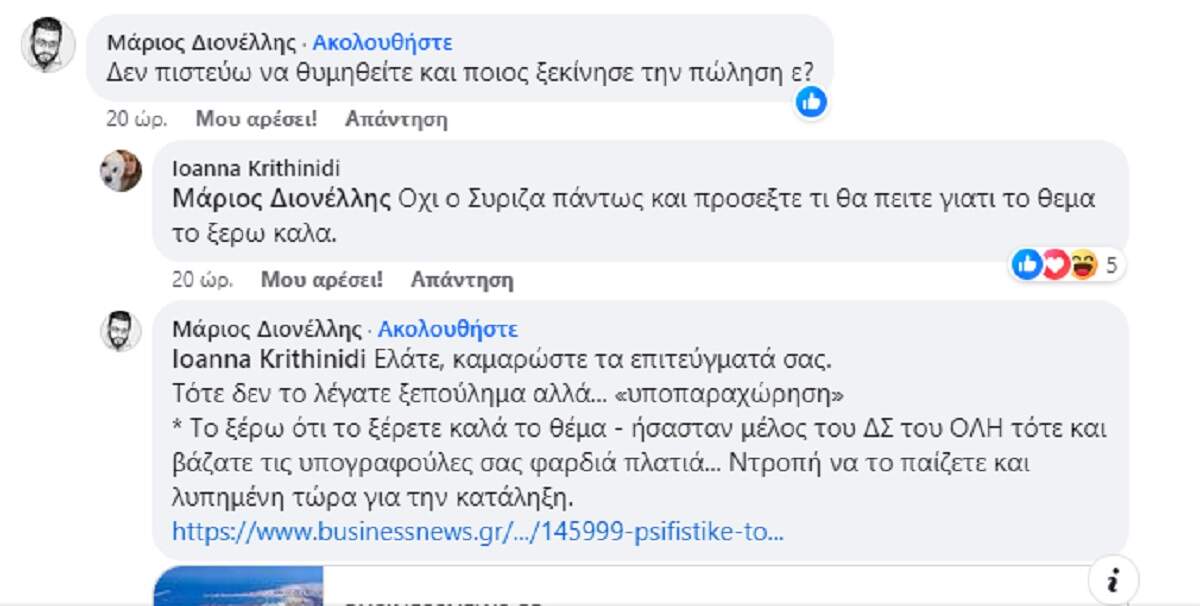Viewport: 1200px width, 606px height.
Task: Click Ακολουθήστε on Μάριος's reply comment
Action: click(x=448, y=329)
